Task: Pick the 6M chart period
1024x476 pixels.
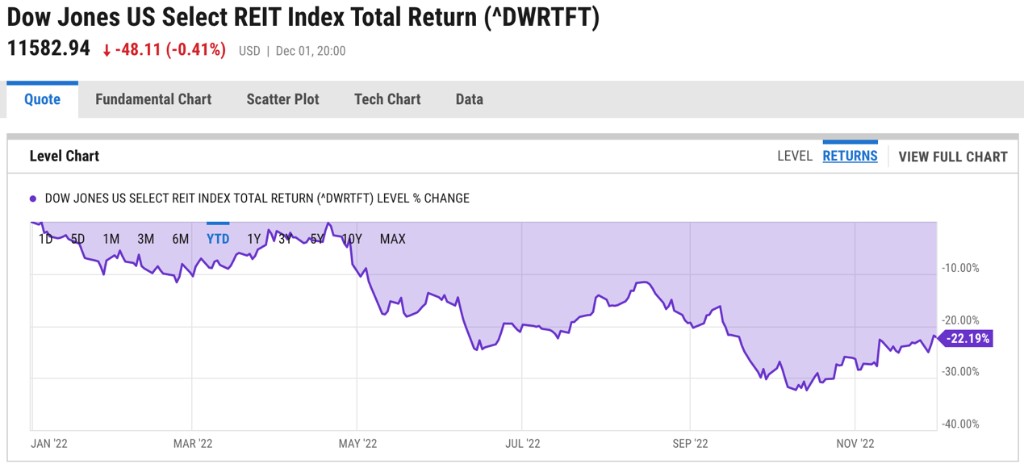Action: click(180, 239)
